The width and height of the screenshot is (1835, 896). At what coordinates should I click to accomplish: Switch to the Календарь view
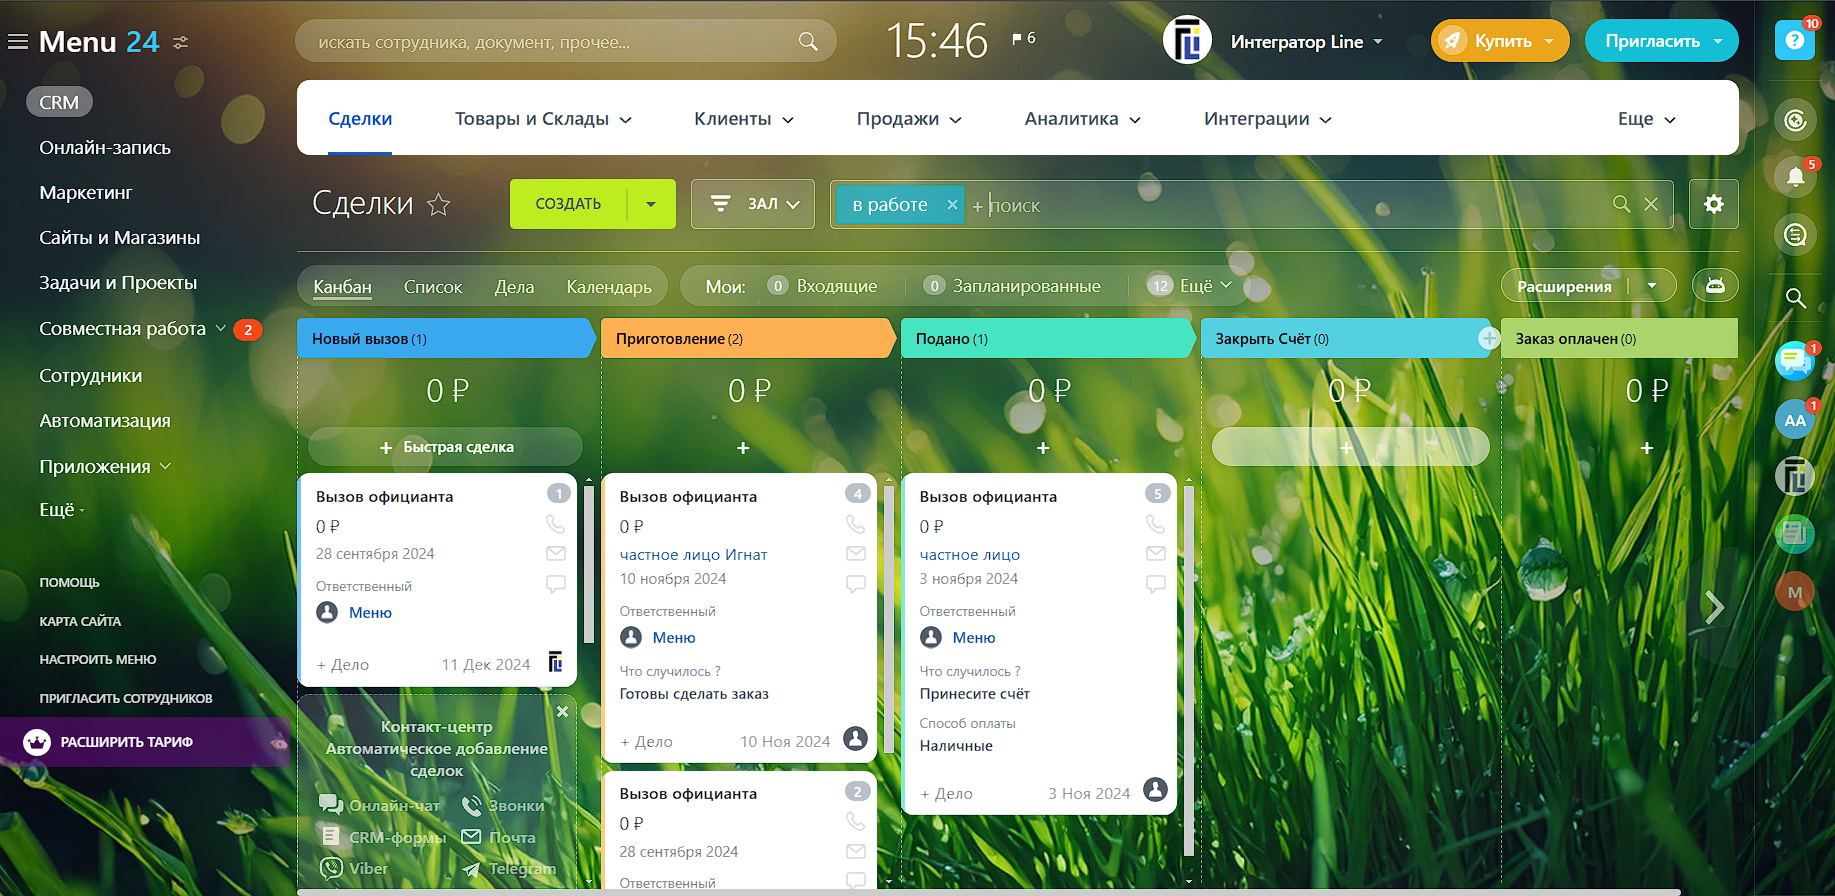coord(609,287)
